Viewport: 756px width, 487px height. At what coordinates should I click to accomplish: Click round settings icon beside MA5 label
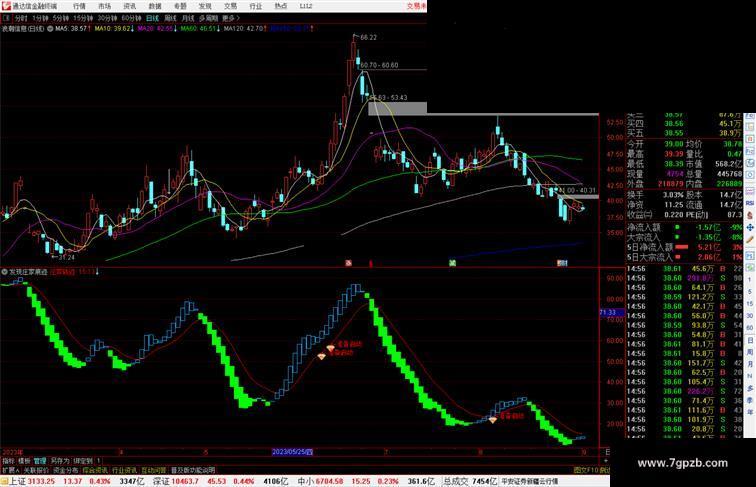(x=50, y=29)
